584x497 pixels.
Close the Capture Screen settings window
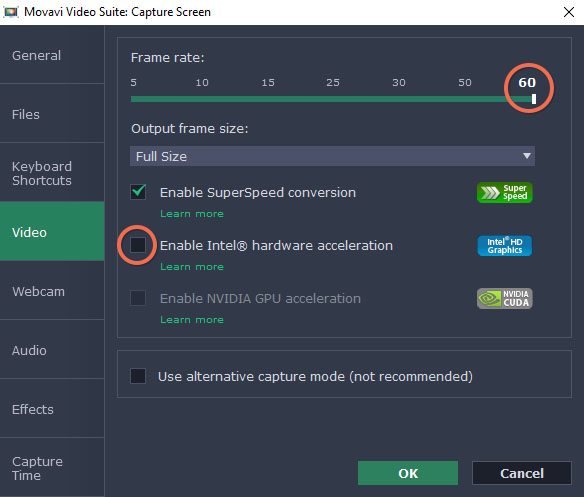[569, 12]
